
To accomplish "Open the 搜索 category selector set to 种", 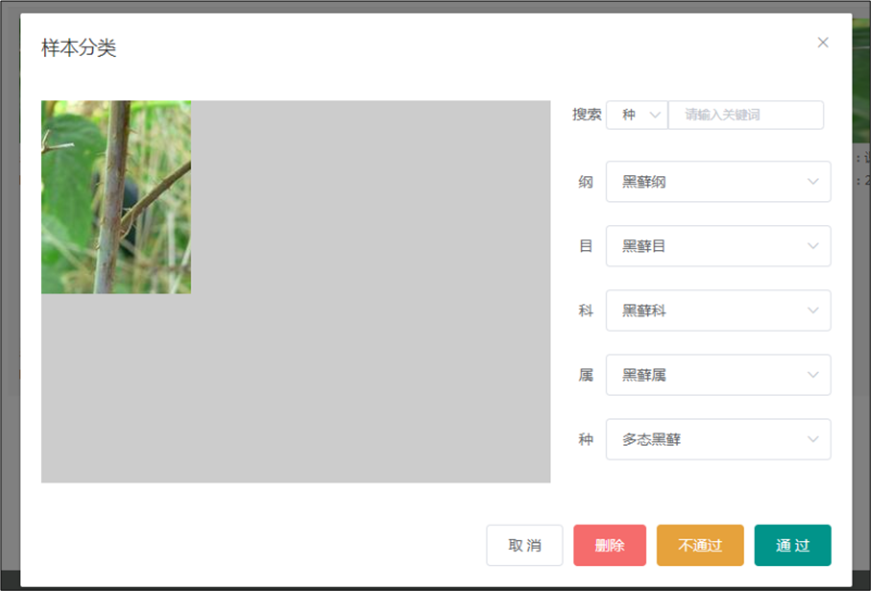I will pos(637,115).
